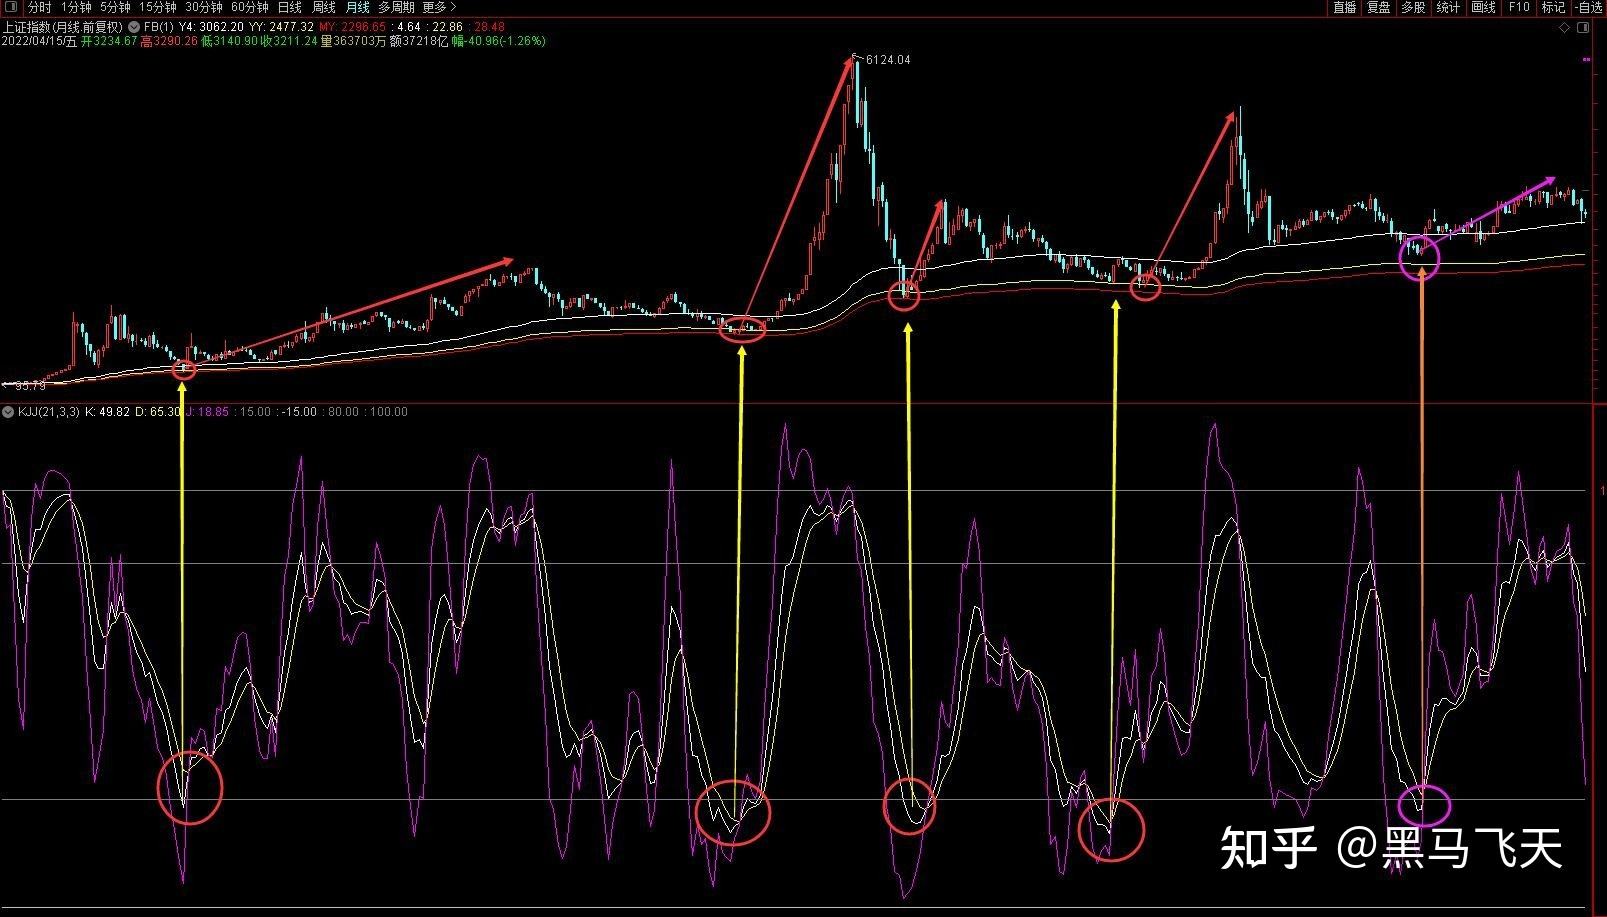The width and height of the screenshot is (1607, 917).
Task: Click the Y4: 3062.20 value
Action: pyautogui.click(x=211, y=27)
